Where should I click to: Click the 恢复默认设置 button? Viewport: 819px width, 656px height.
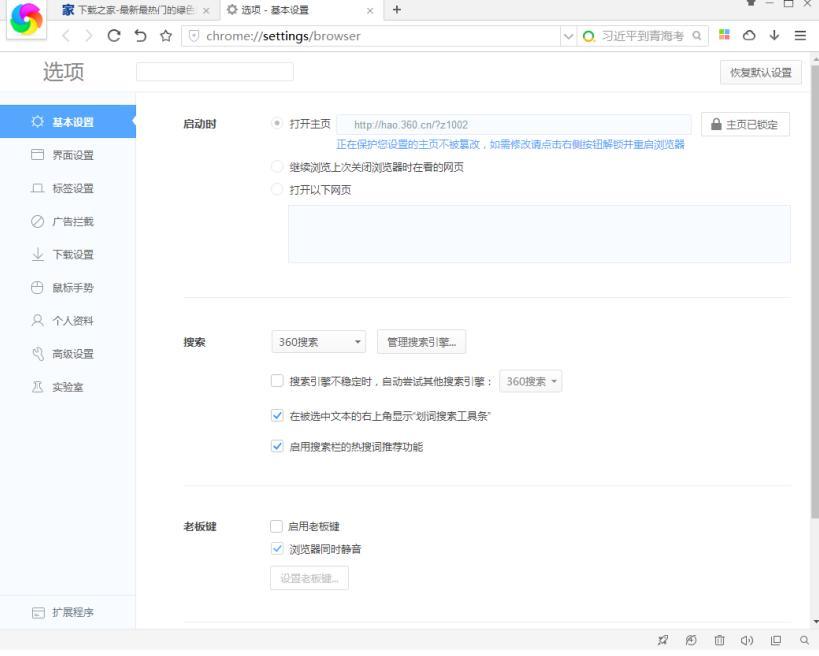pos(760,73)
